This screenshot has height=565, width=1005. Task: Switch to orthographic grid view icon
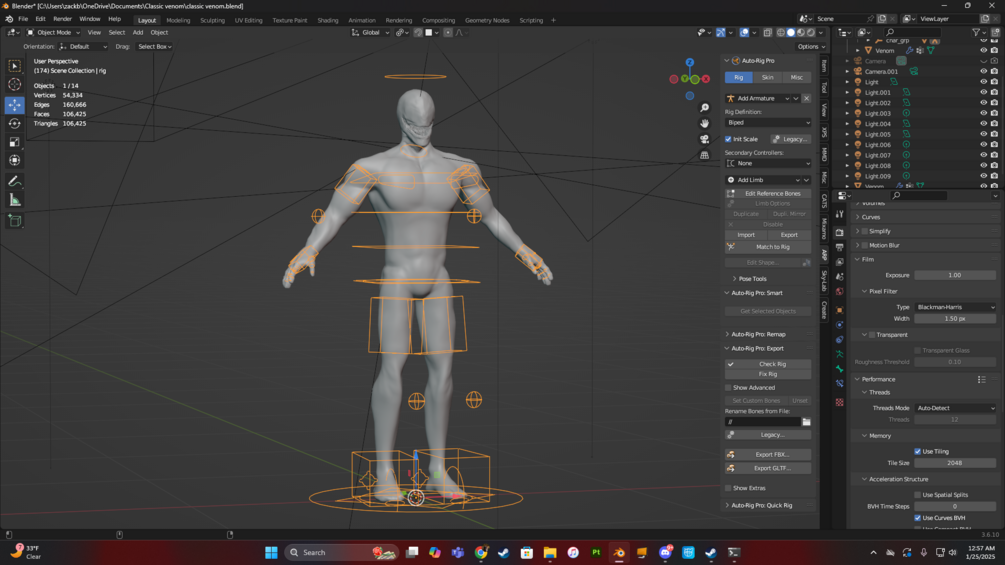point(704,155)
